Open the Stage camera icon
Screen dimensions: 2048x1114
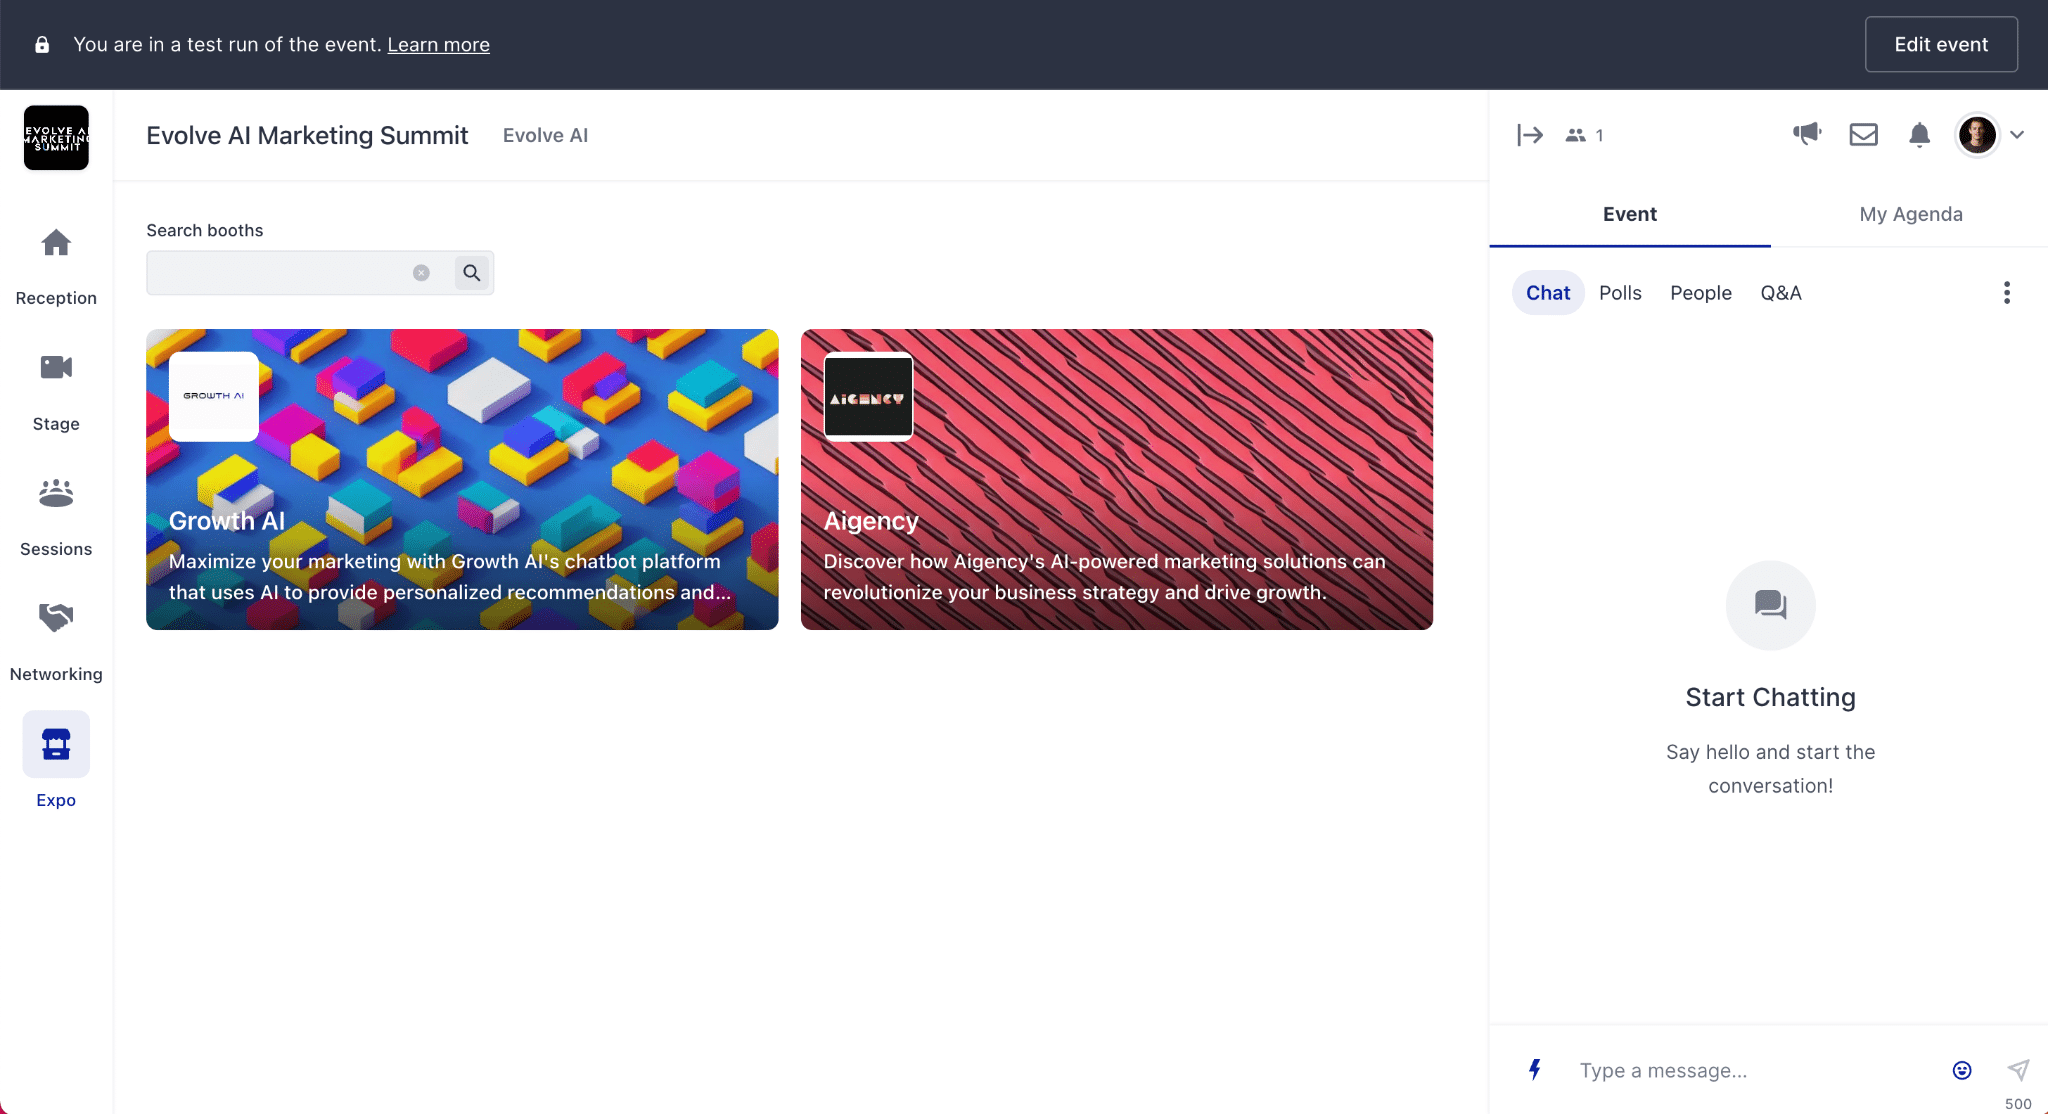56,368
